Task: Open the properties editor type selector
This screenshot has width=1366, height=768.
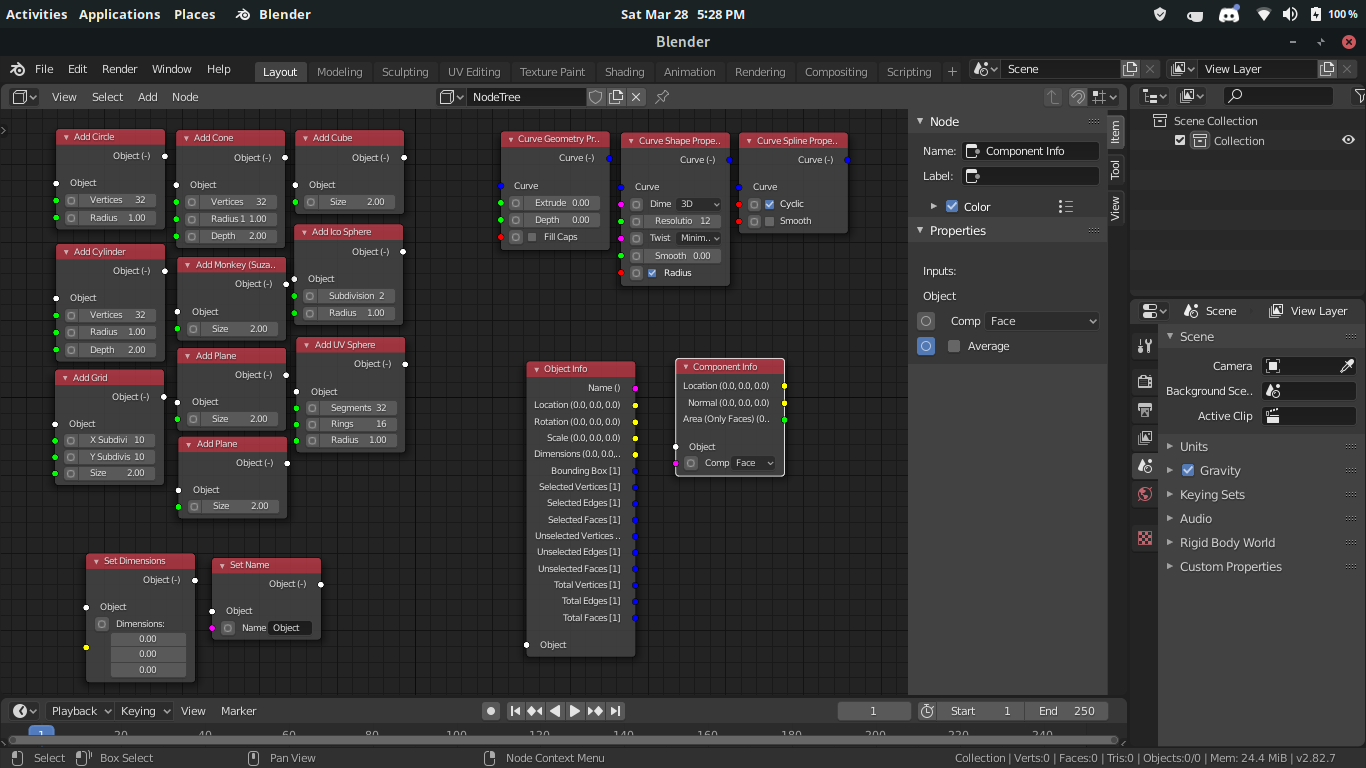Action: coord(1155,311)
